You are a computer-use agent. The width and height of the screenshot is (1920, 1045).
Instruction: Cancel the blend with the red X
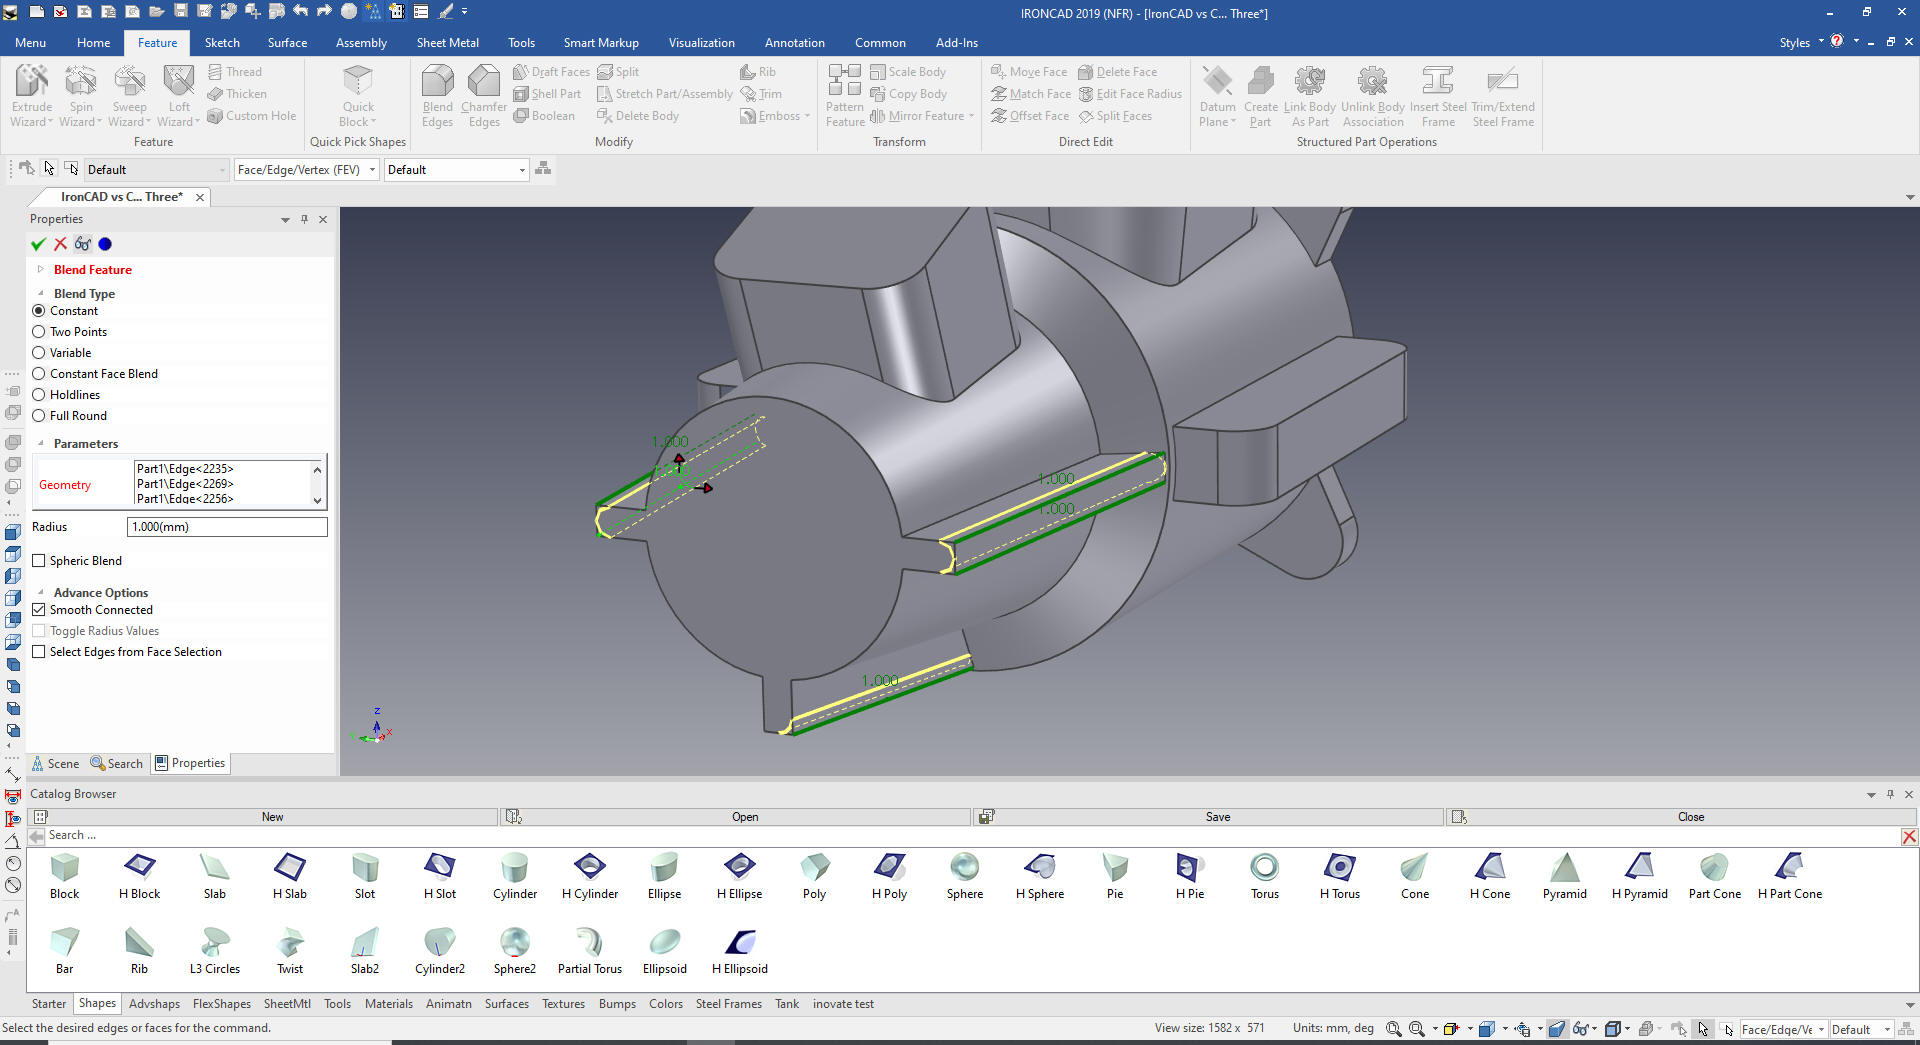click(60, 244)
